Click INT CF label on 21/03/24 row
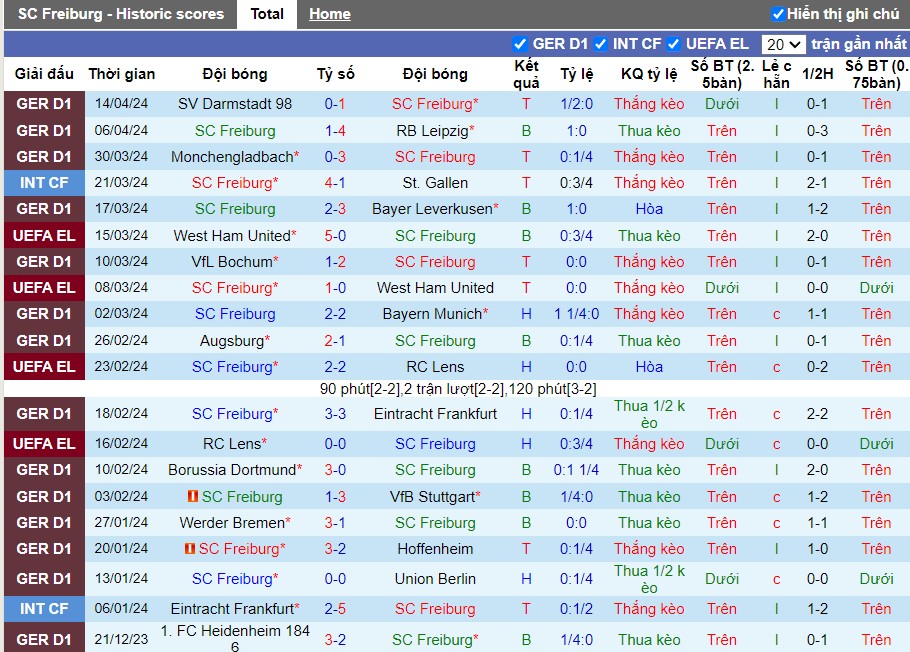This screenshot has width=910, height=652. click(44, 183)
